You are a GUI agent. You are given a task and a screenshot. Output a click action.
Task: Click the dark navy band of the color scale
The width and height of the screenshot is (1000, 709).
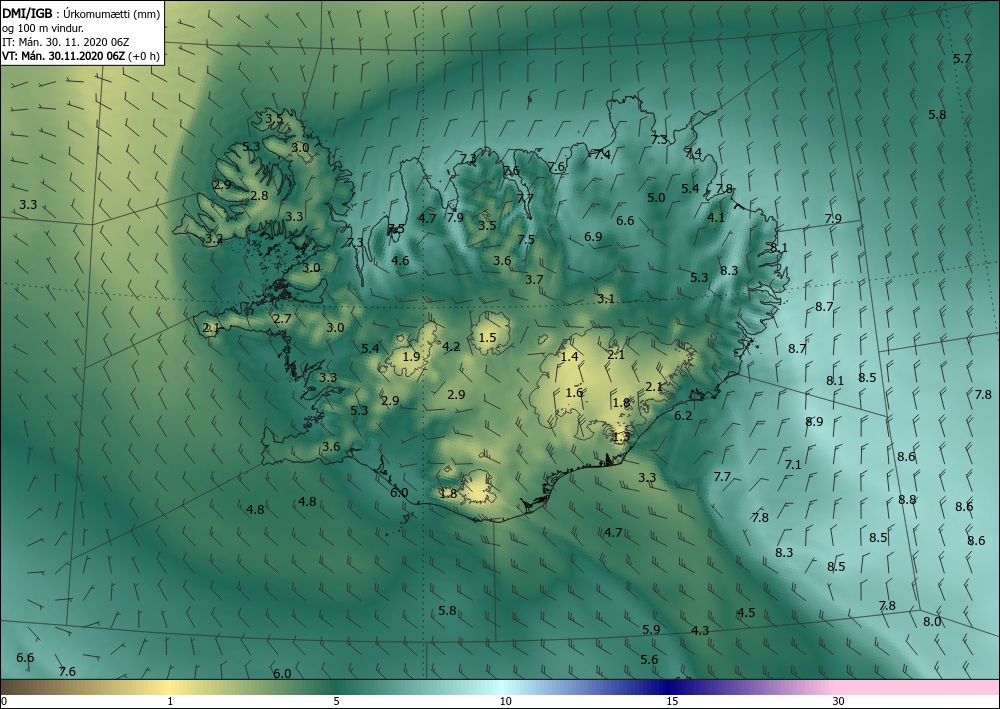tap(670, 687)
